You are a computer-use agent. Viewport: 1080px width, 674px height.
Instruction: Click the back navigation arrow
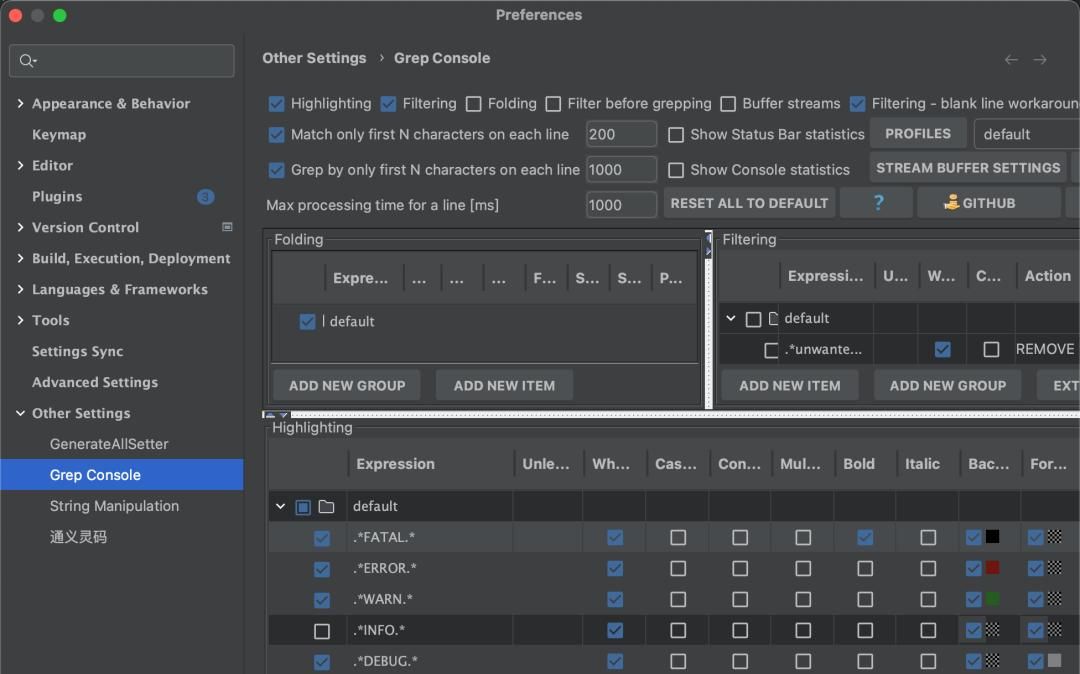tap(1011, 59)
